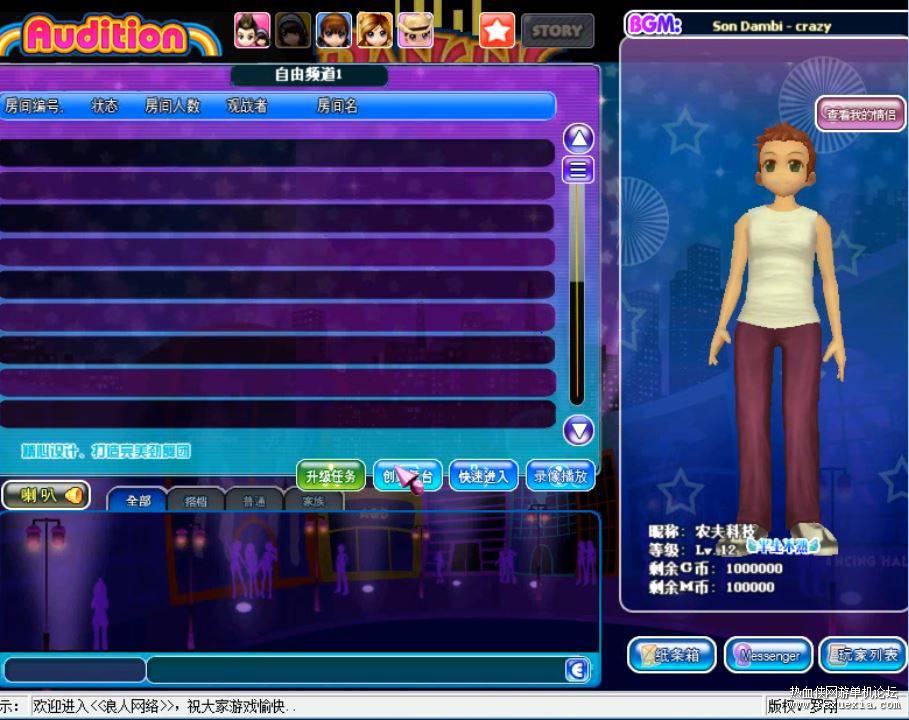
Task: Click the 快速进入 quick join button
Action: [x=483, y=476]
